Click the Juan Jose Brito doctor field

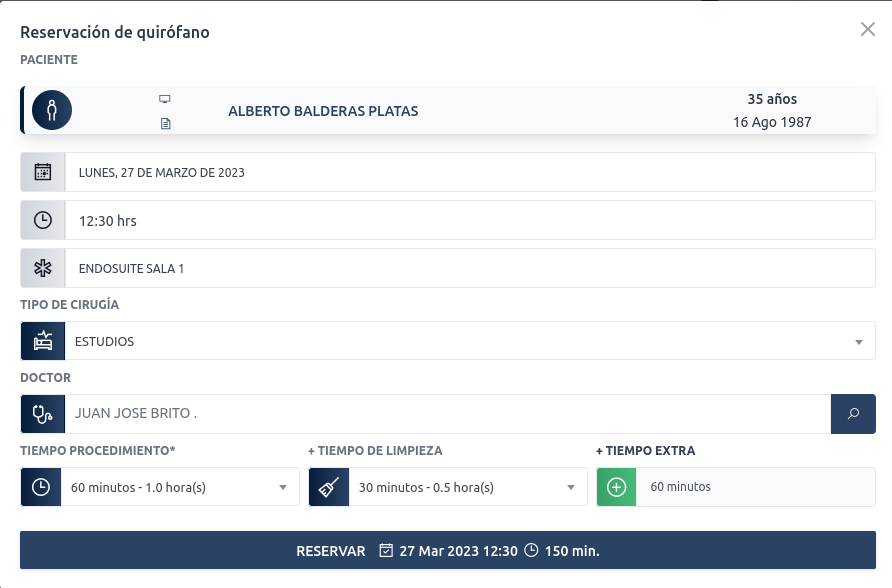click(447, 414)
